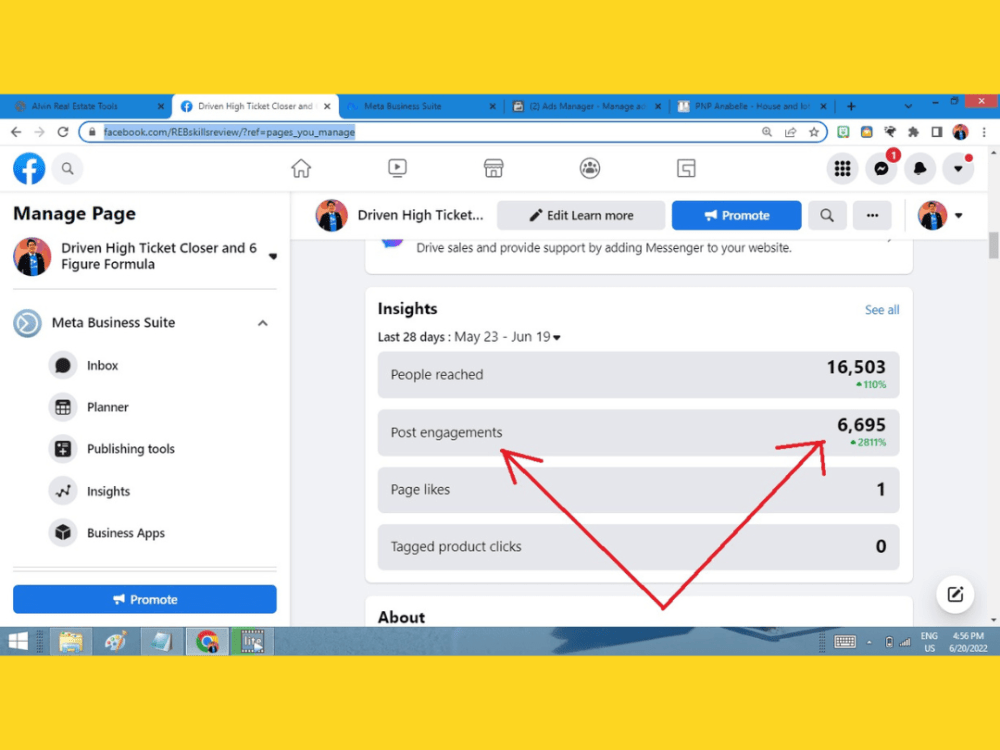The height and width of the screenshot is (750, 1000).
Task: Bookmark this page with star icon
Action: (x=814, y=132)
